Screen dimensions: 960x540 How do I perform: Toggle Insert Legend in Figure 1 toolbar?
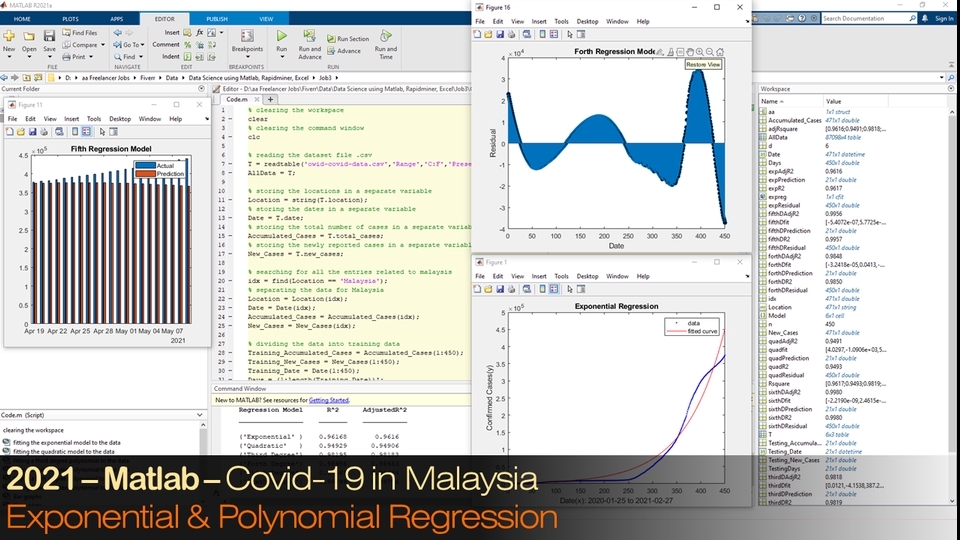click(553, 289)
